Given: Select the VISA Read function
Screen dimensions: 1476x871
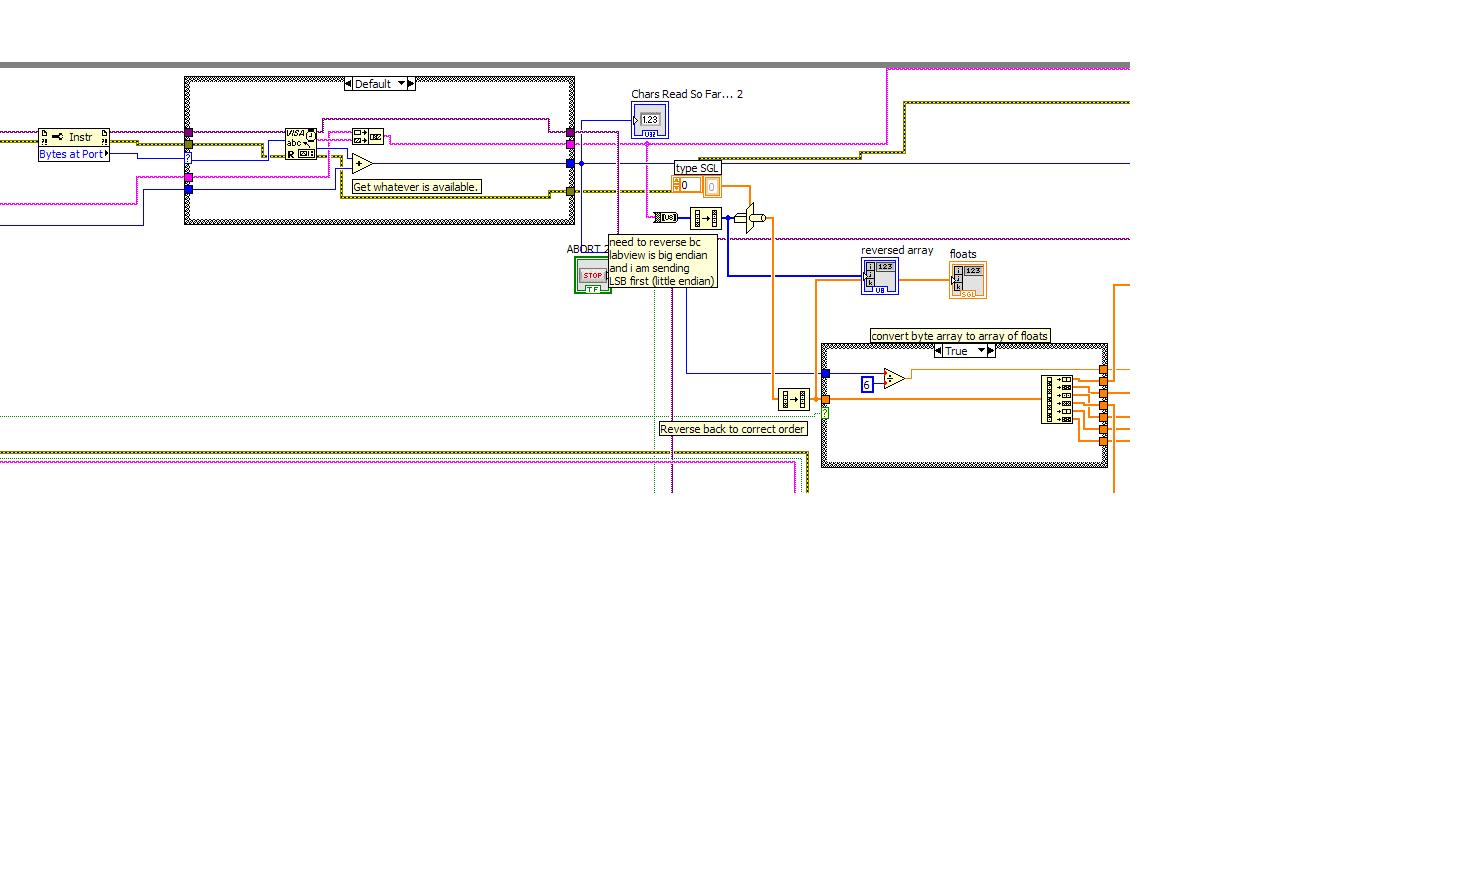Looking at the screenshot, I should pyautogui.click(x=301, y=144).
